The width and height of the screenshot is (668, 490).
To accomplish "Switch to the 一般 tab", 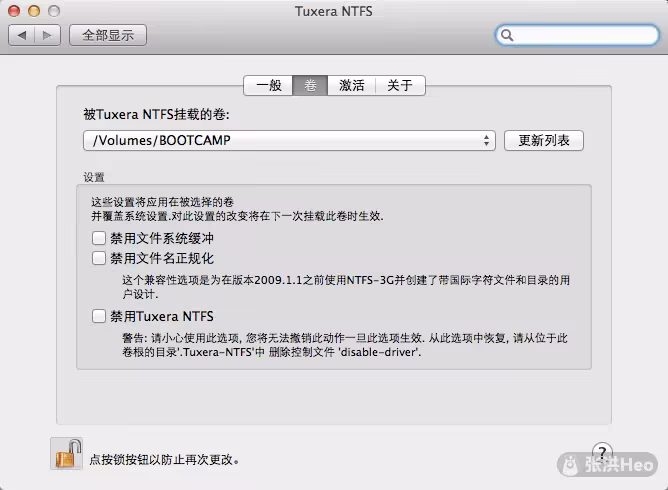I will click(x=268, y=85).
